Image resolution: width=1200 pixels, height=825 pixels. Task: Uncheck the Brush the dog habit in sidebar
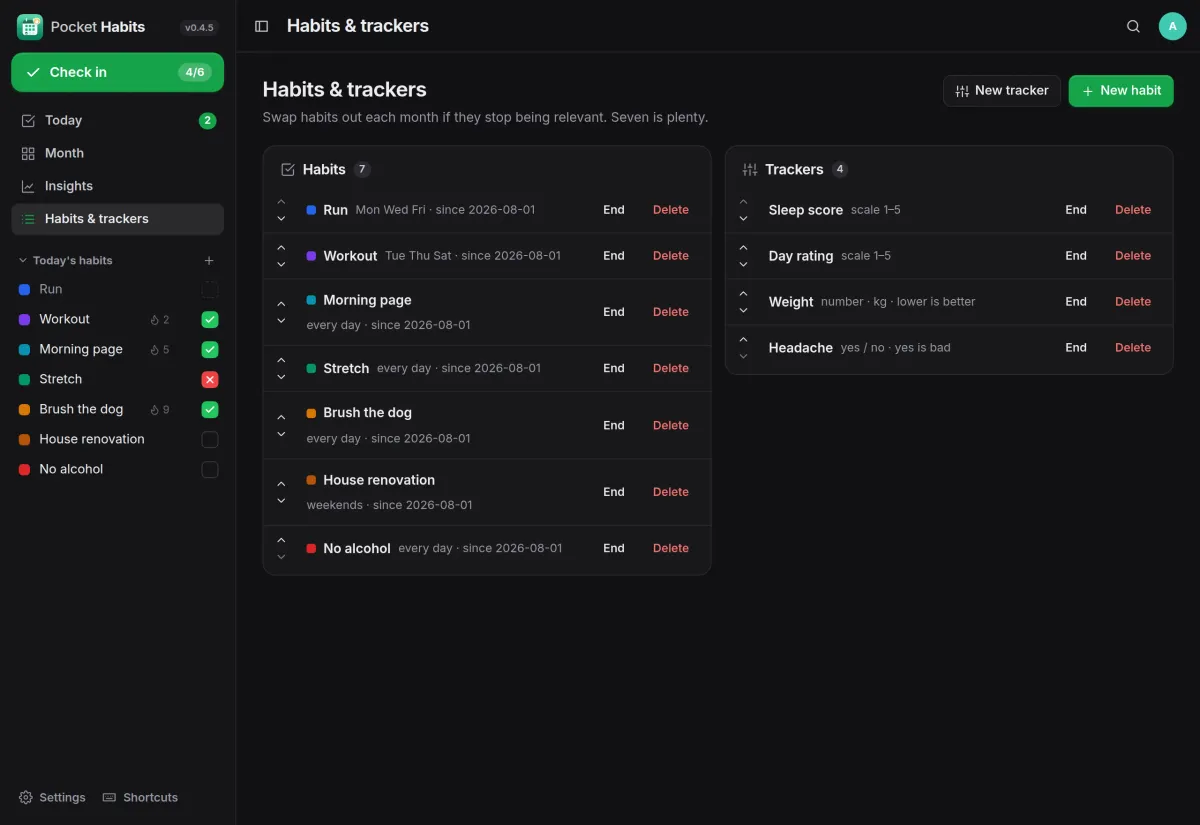(x=210, y=410)
